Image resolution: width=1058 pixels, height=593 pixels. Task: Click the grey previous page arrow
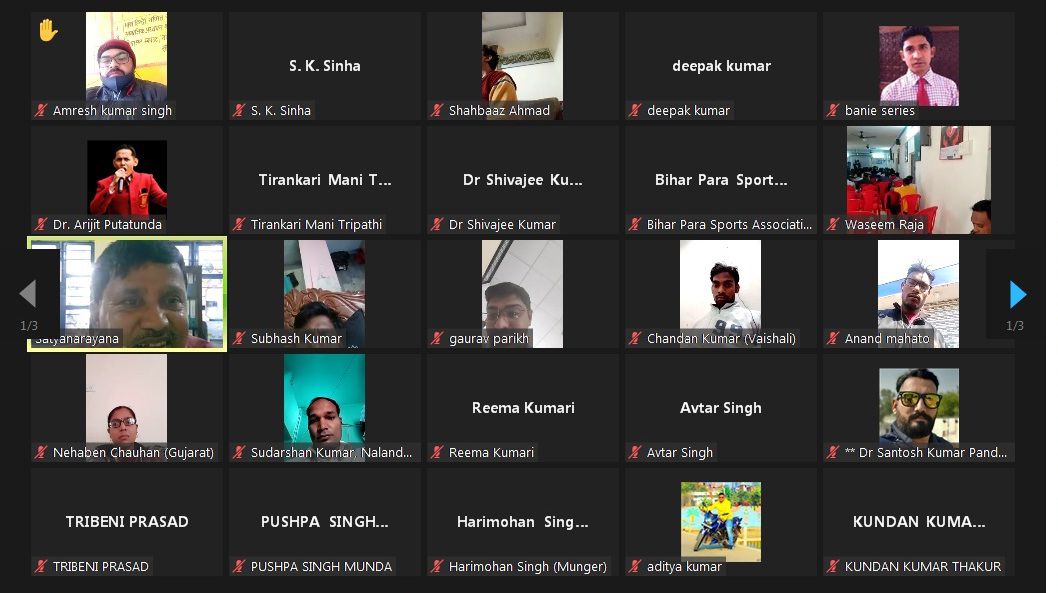28,294
